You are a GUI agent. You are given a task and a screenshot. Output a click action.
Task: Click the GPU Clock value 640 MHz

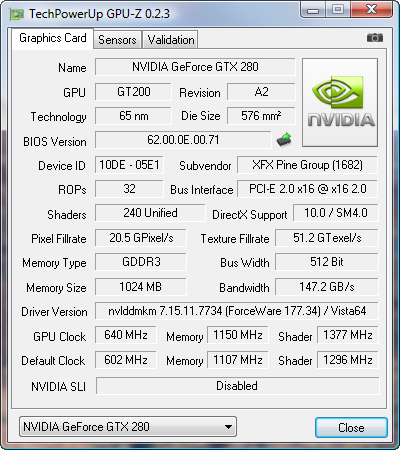[x=126, y=335]
